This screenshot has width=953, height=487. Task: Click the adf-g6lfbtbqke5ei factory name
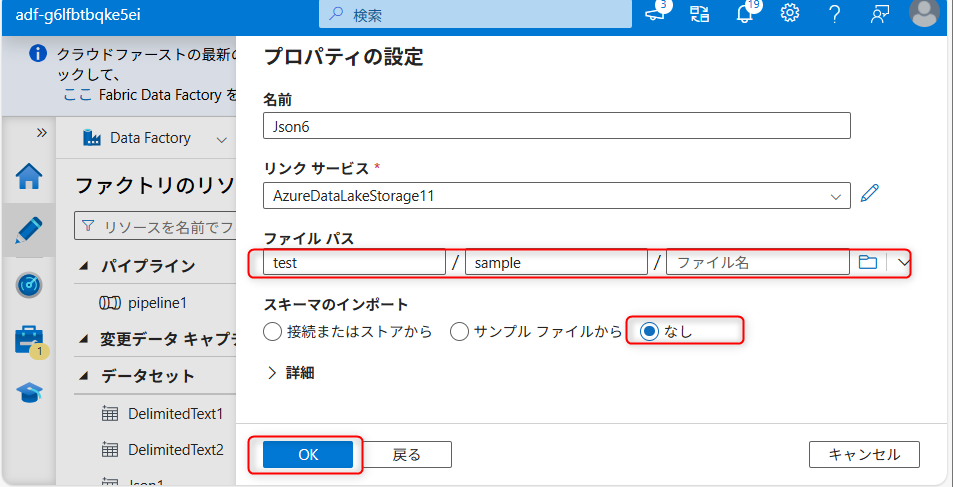click(78, 14)
